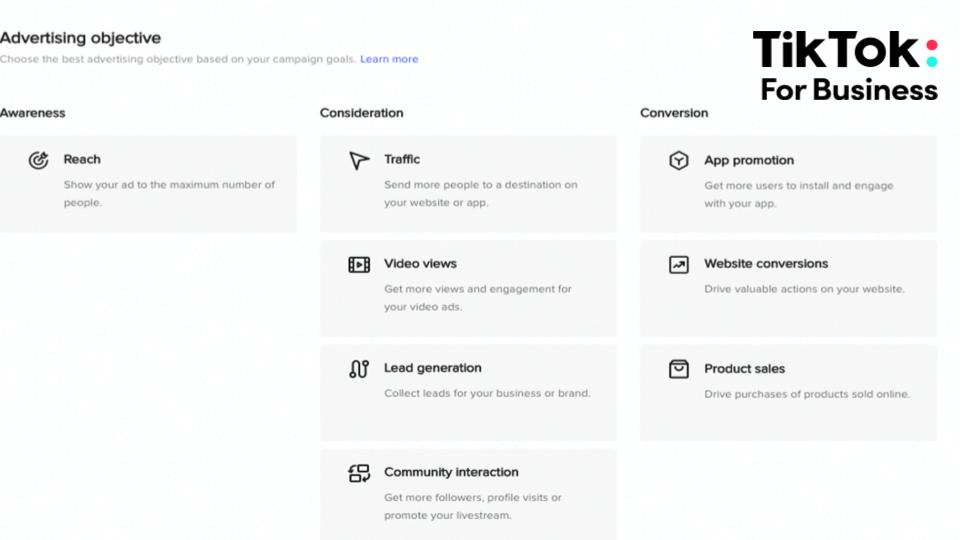
Task: Pick the Product sales objective title
Action: tap(745, 369)
